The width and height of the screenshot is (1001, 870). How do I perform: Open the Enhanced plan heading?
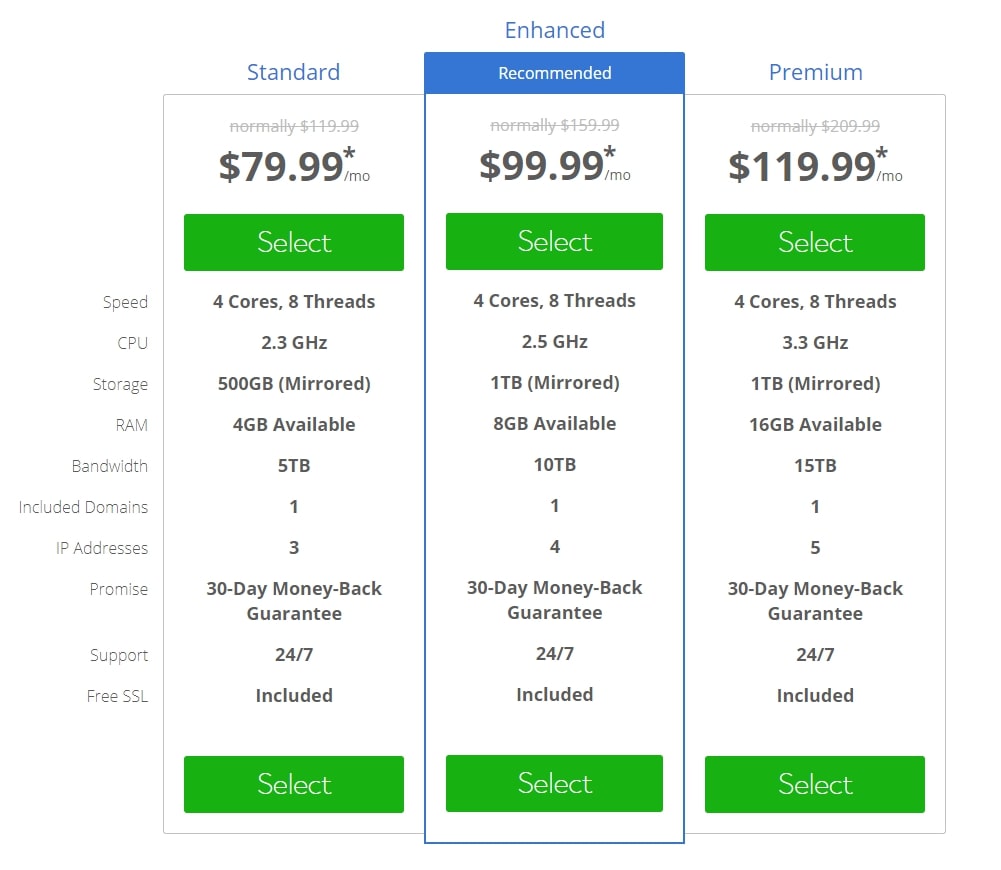click(x=555, y=30)
